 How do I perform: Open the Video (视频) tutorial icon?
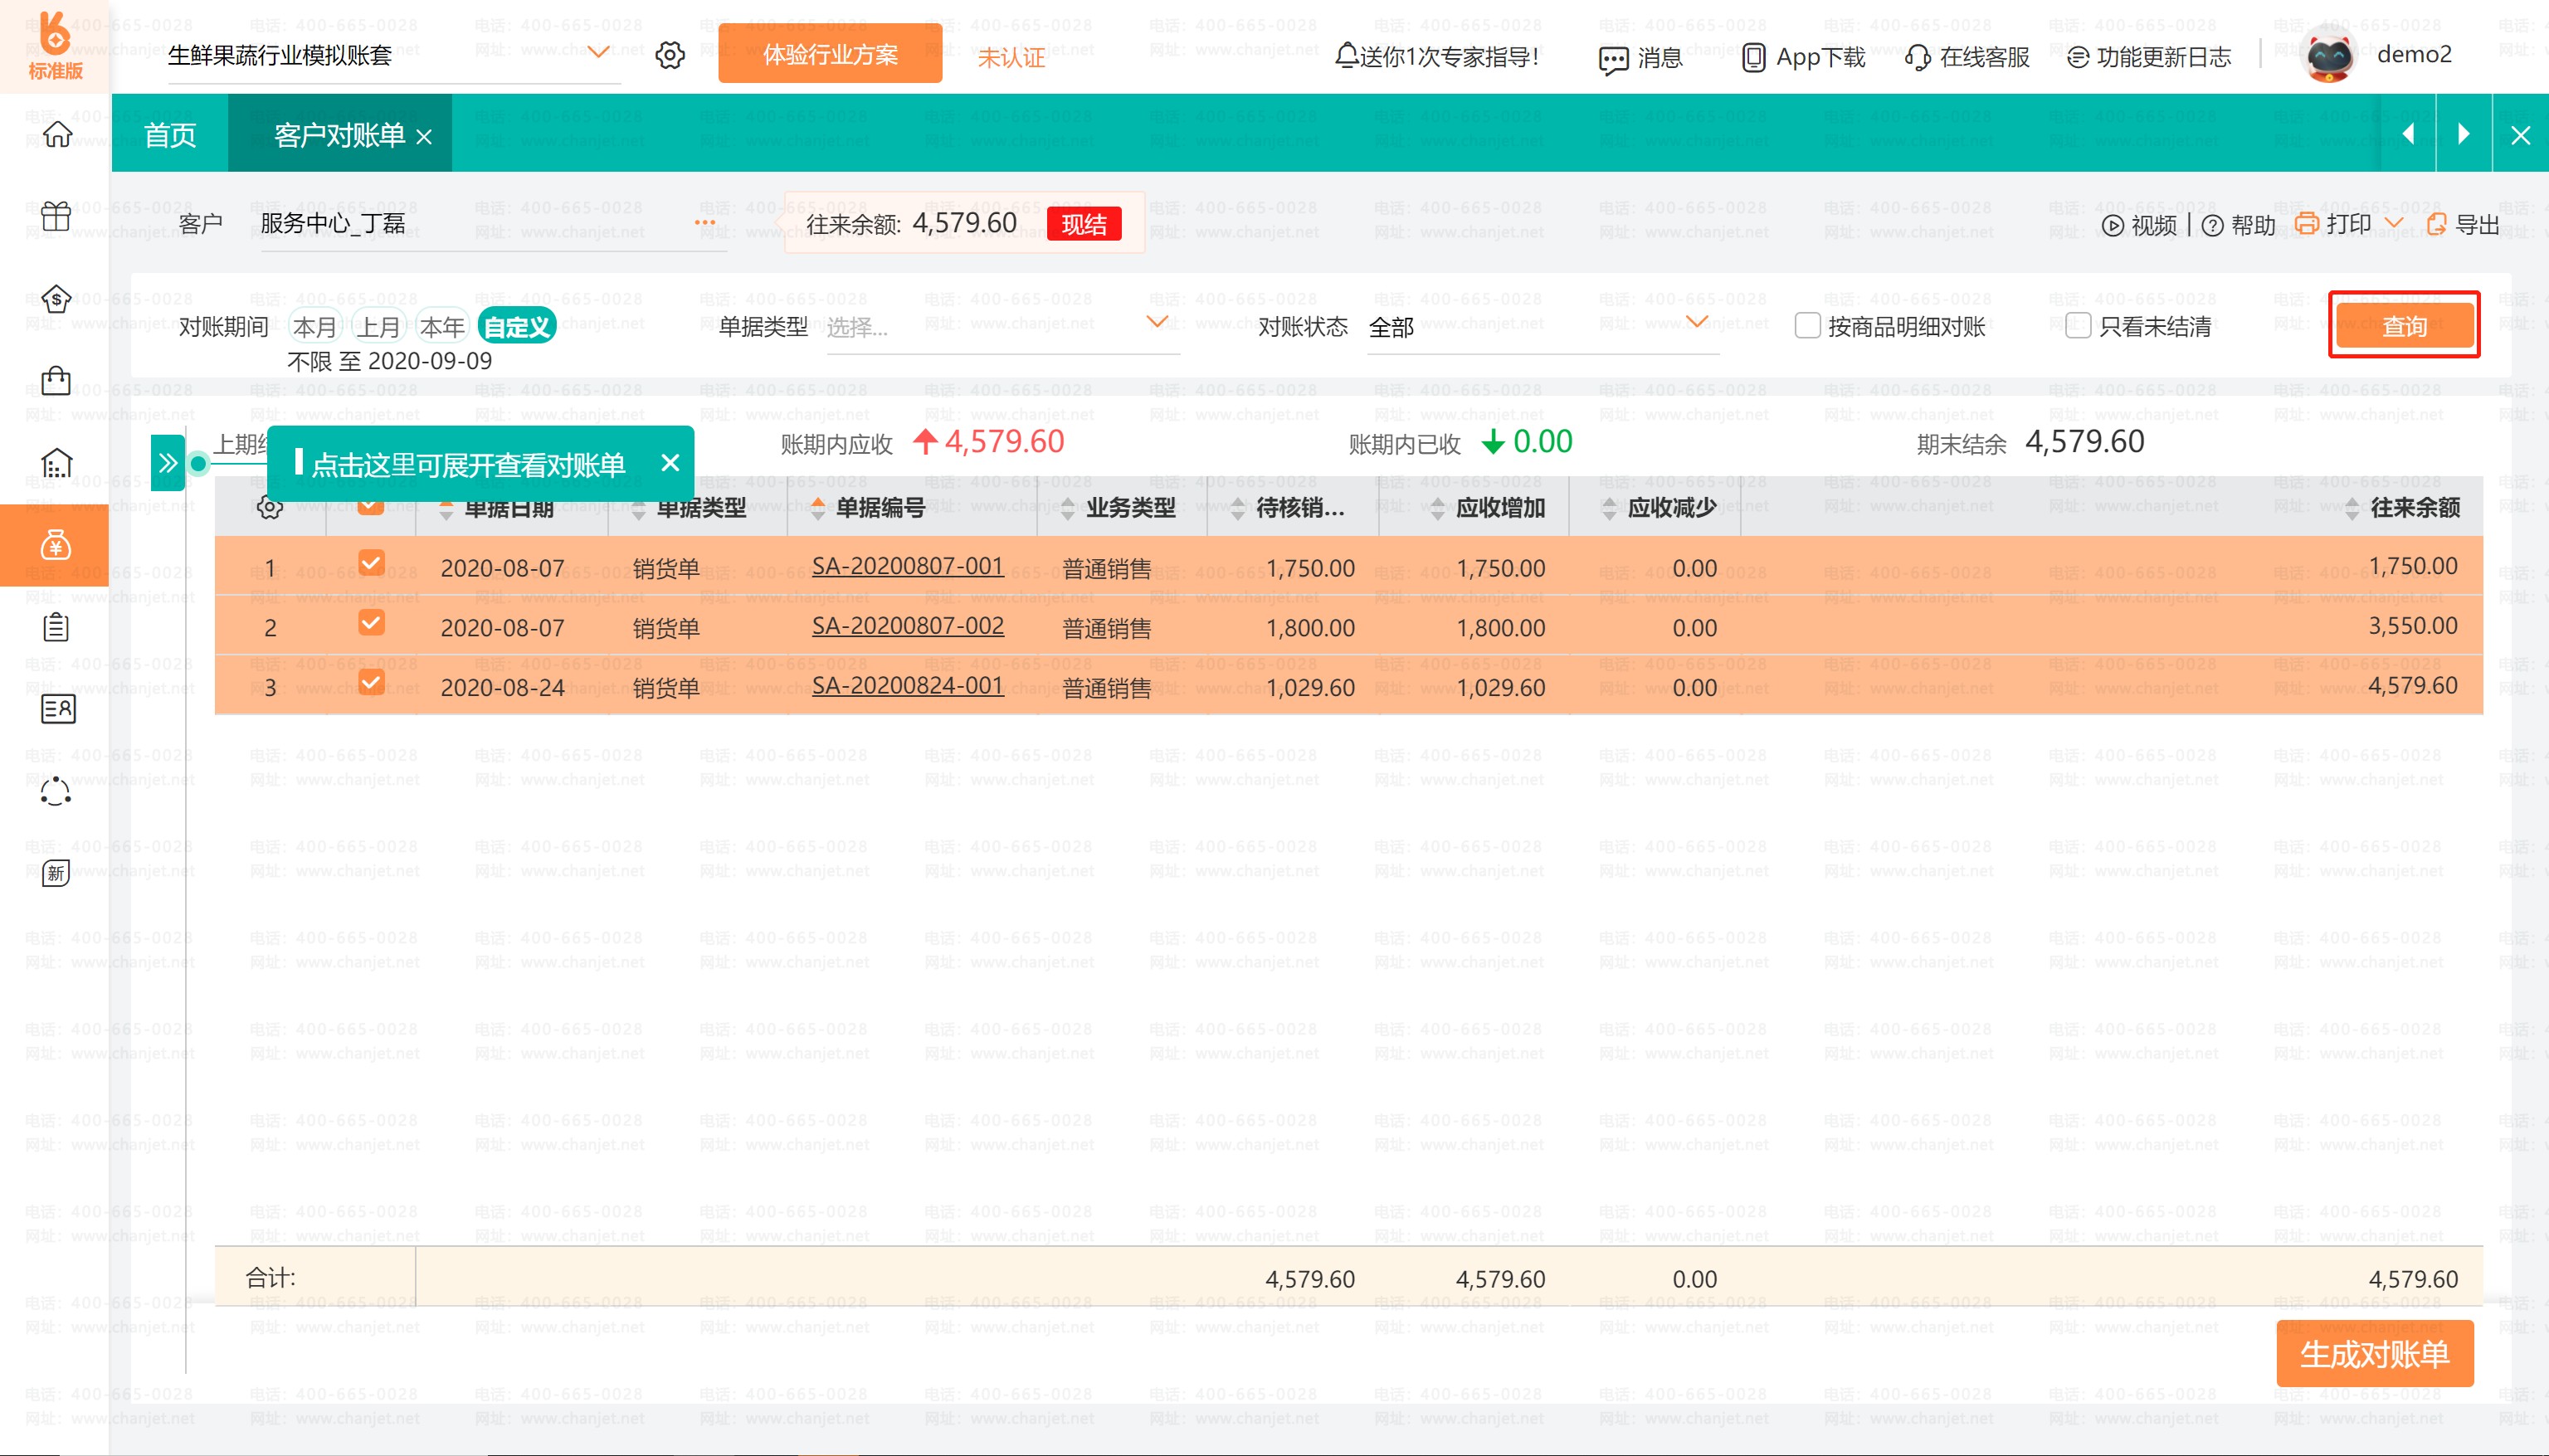click(2113, 226)
